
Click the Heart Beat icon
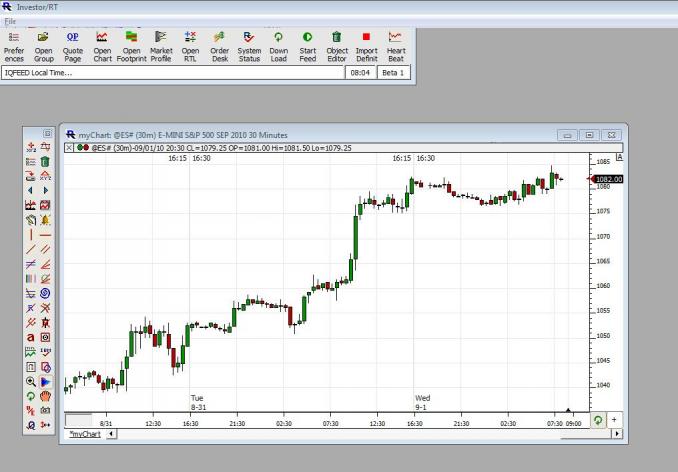coord(396,46)
